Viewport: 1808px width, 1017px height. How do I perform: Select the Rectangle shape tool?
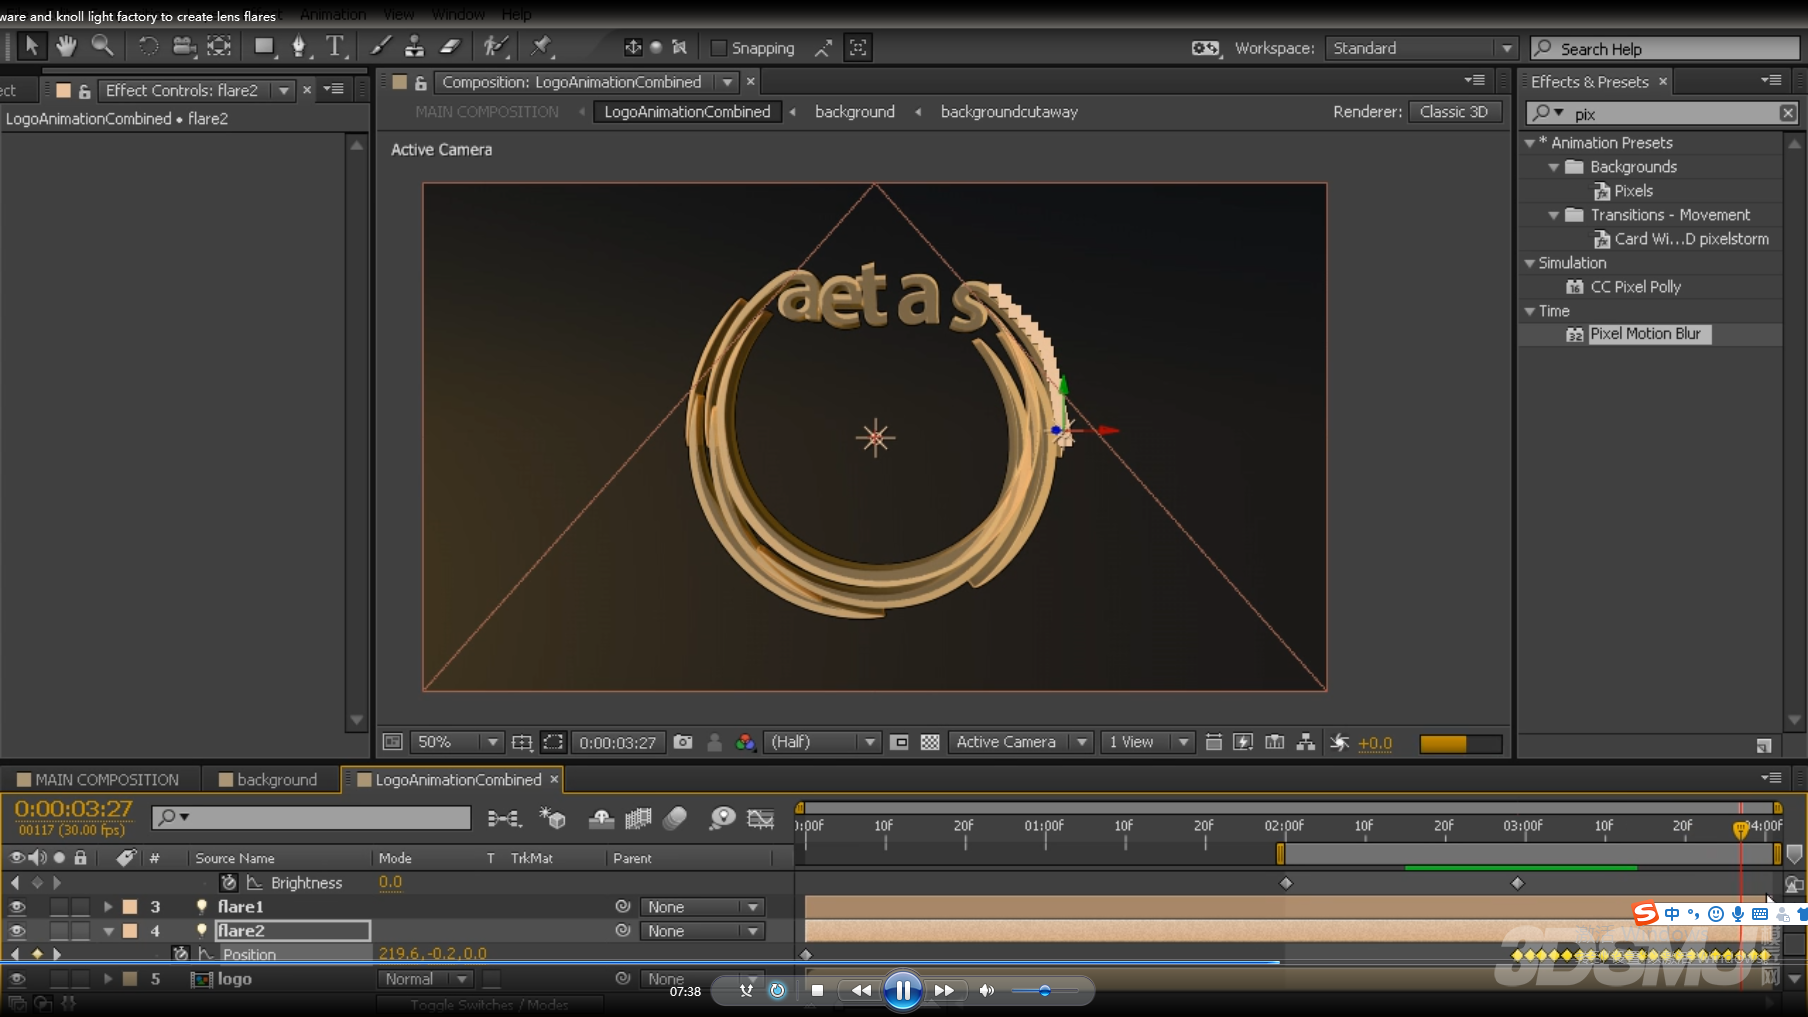264,46
